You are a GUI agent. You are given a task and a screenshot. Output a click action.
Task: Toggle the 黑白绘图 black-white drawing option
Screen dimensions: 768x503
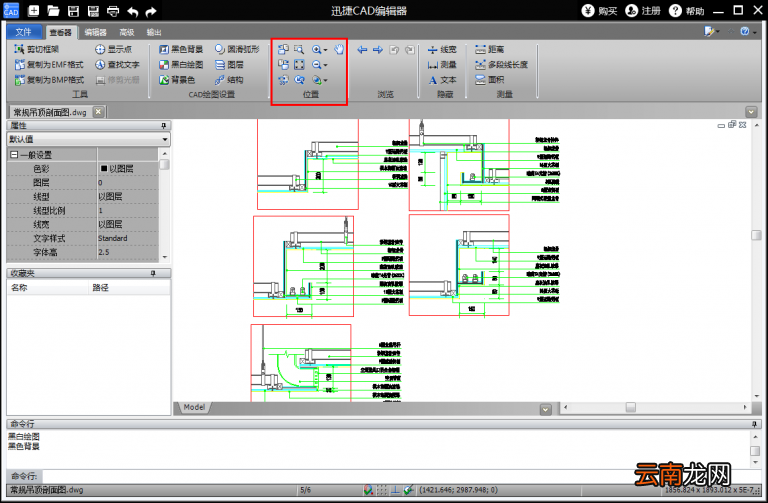181,65
